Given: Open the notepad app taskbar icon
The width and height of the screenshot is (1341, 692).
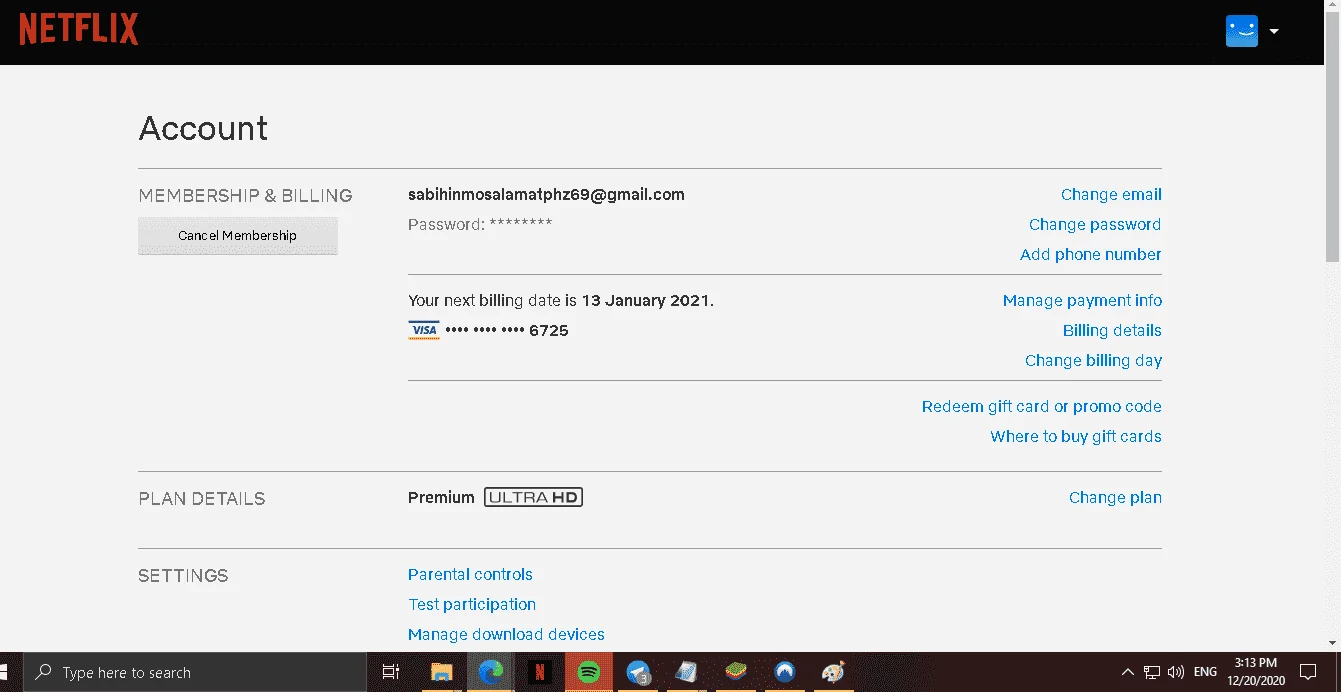Looking at the screenshot, I should pos(687,673).
